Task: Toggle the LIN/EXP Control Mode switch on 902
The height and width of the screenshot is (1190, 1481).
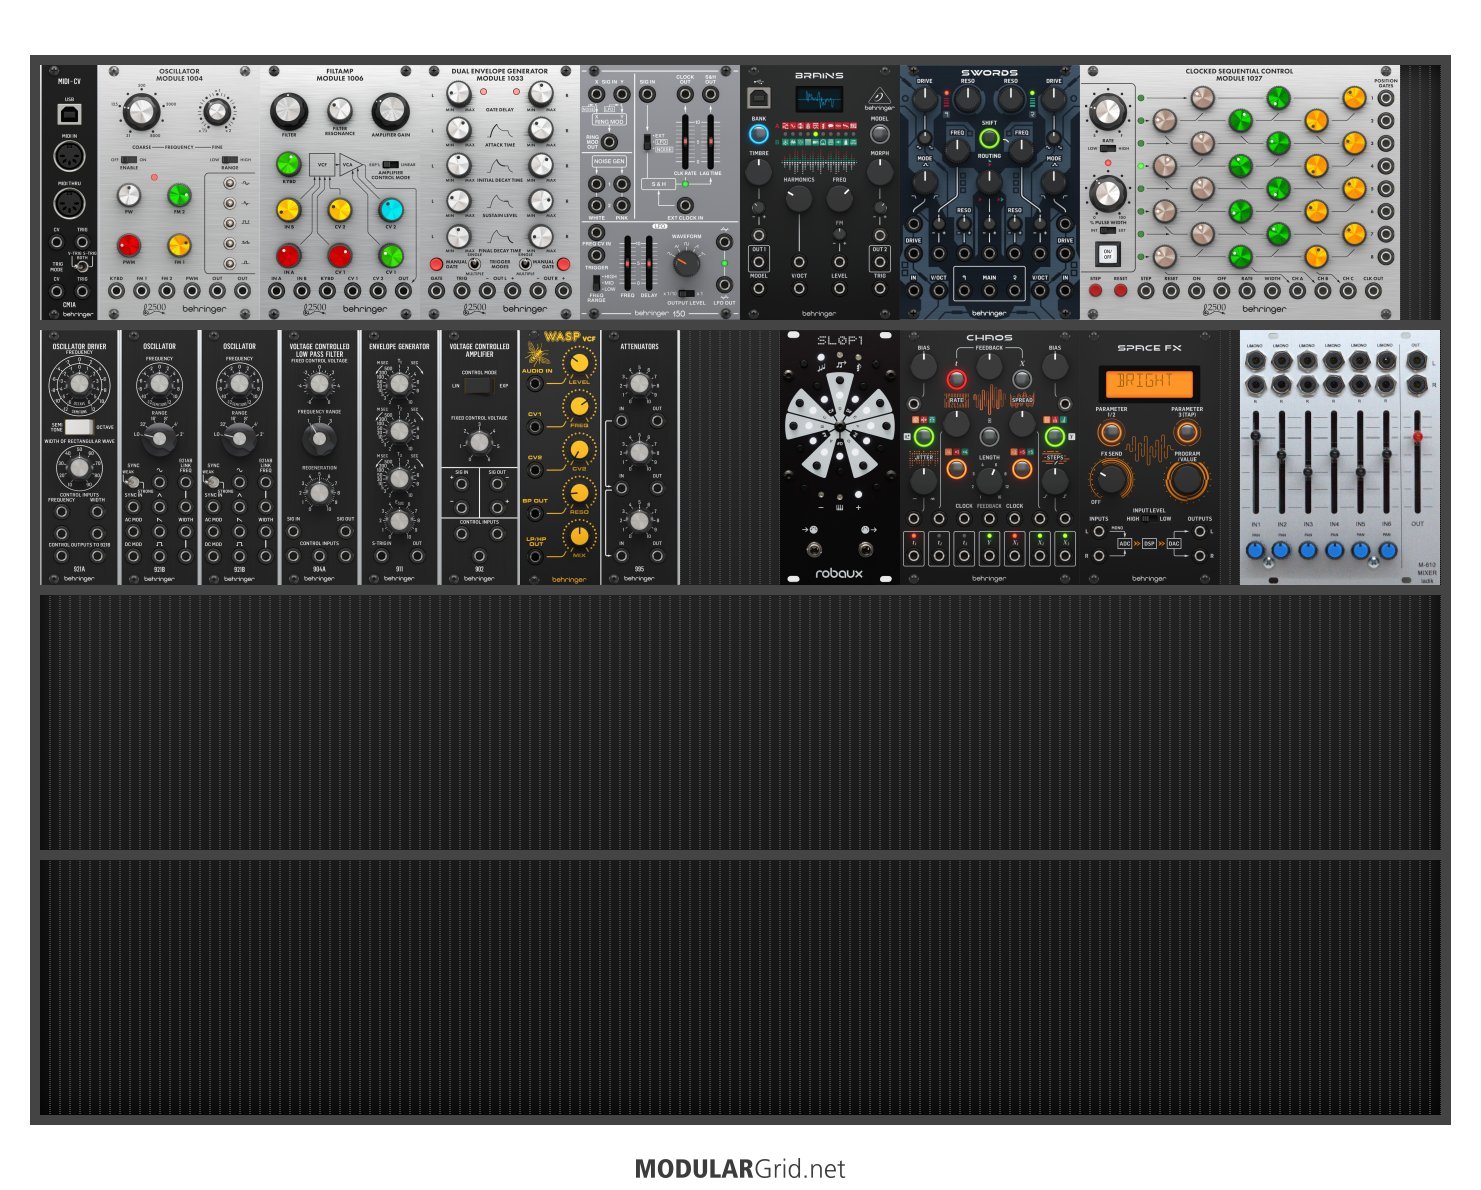Action: pyautogui.click(x=479, y=385)
